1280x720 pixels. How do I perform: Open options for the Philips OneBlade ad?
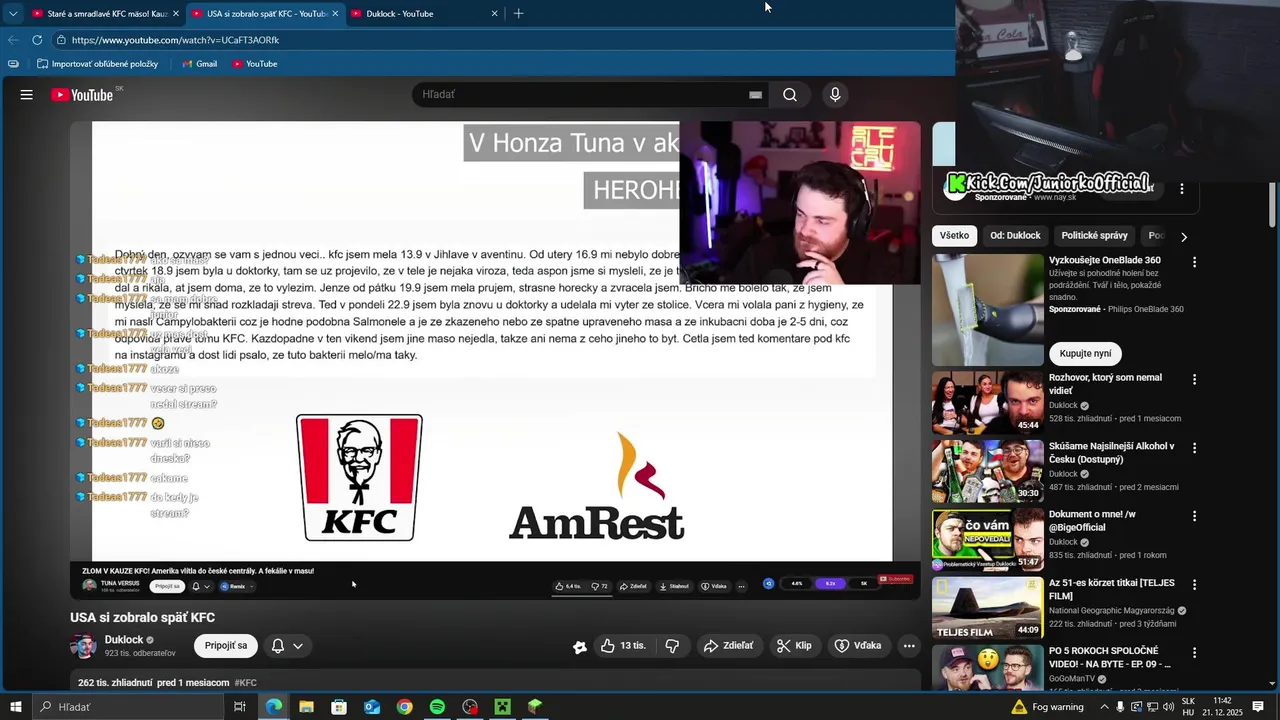click(x=1194, y=262)
